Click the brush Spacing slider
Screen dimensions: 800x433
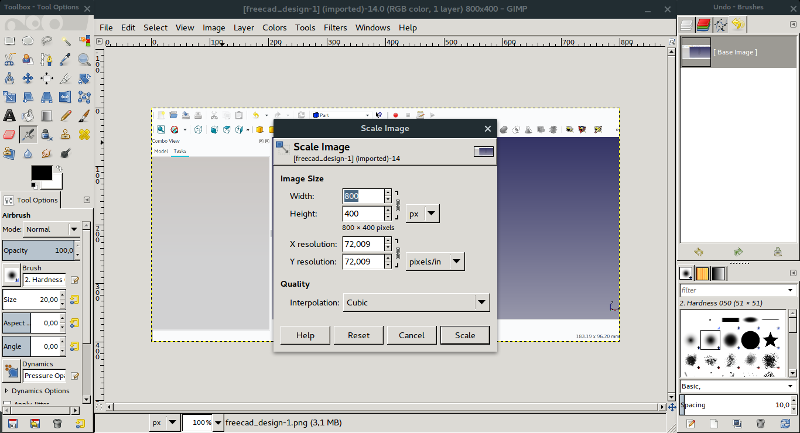pos(735,405)
